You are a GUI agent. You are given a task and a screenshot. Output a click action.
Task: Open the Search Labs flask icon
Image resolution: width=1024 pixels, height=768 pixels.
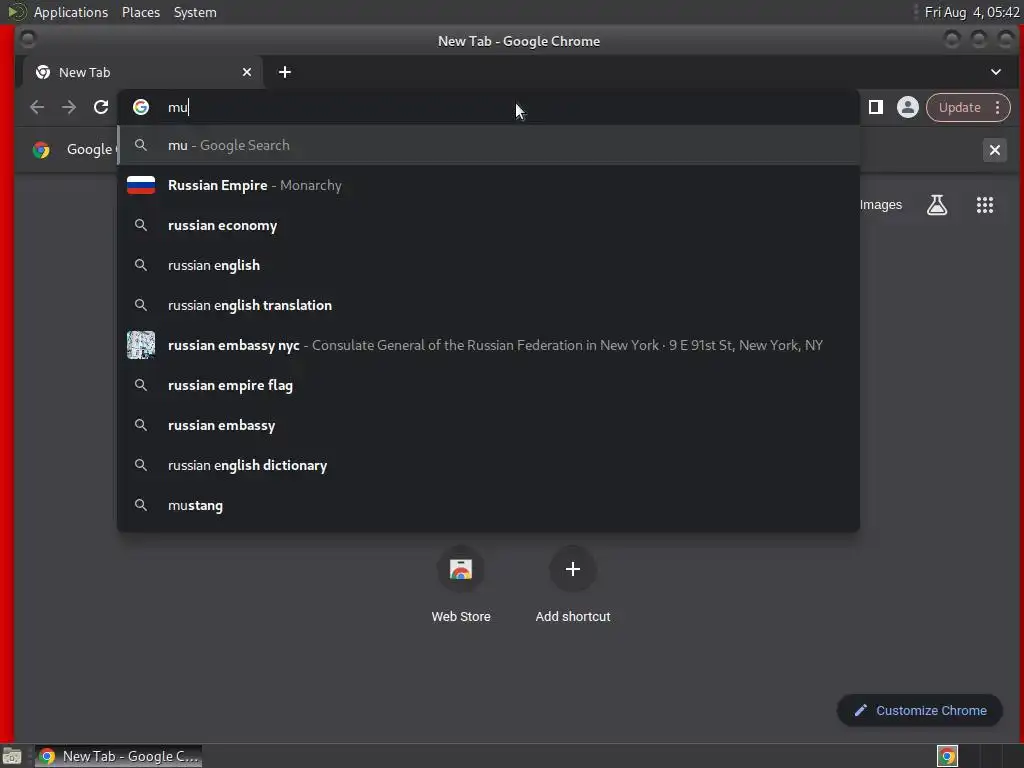pyautogui.click(x=937, y=205)
